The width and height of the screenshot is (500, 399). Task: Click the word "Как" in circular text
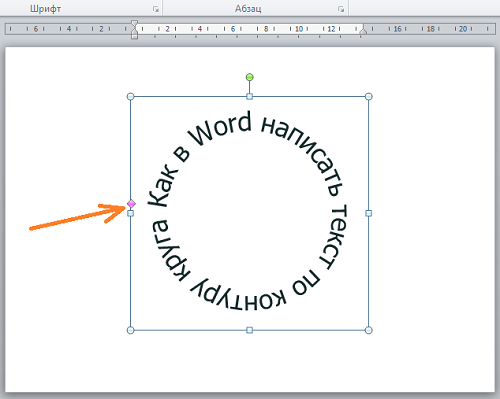pos(163,185)
